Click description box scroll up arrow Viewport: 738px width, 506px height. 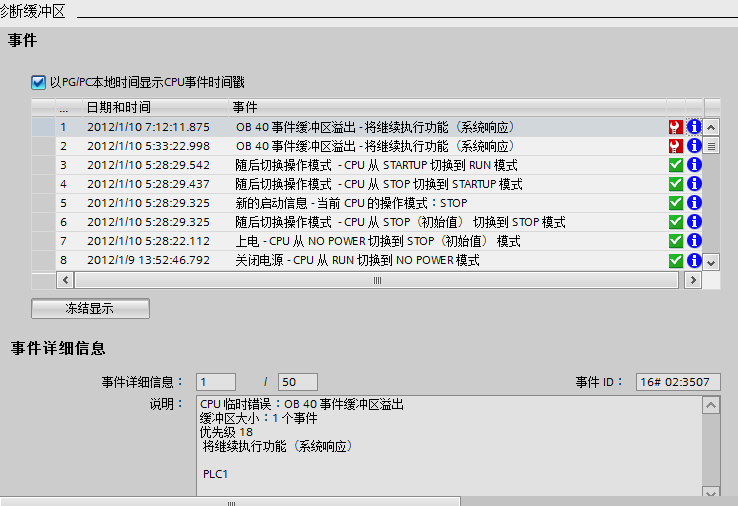point(711,405)
